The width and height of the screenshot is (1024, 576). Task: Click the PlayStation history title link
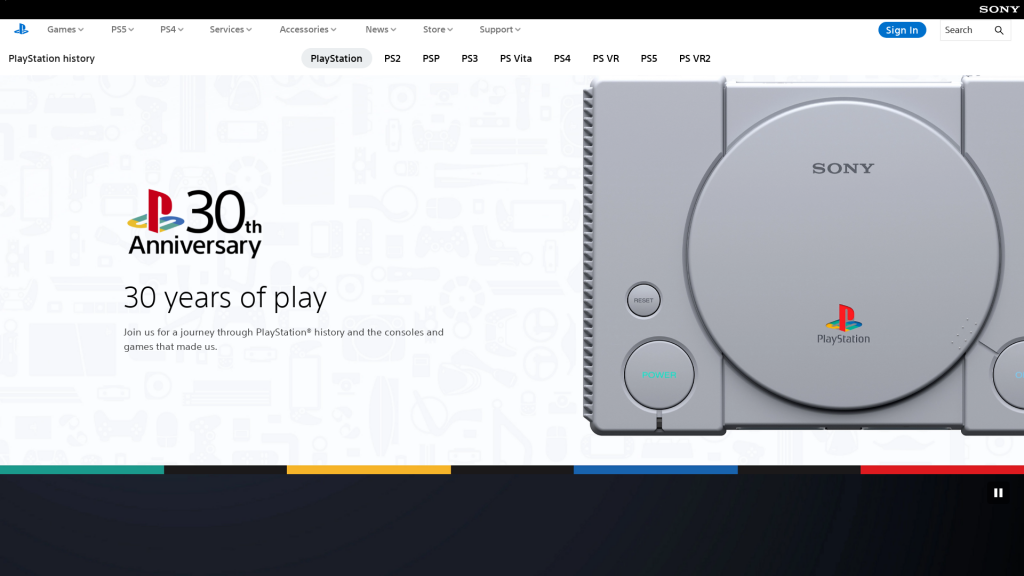click(x=52, y=59)
